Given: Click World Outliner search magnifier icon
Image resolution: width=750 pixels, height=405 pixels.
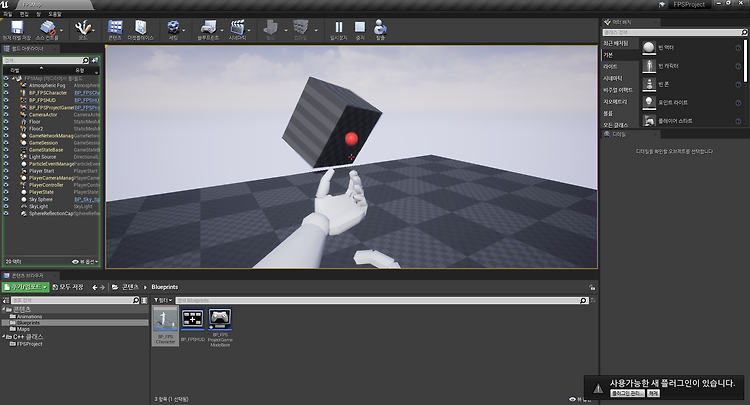Looking at the screenshot, I should pos(85,60).
